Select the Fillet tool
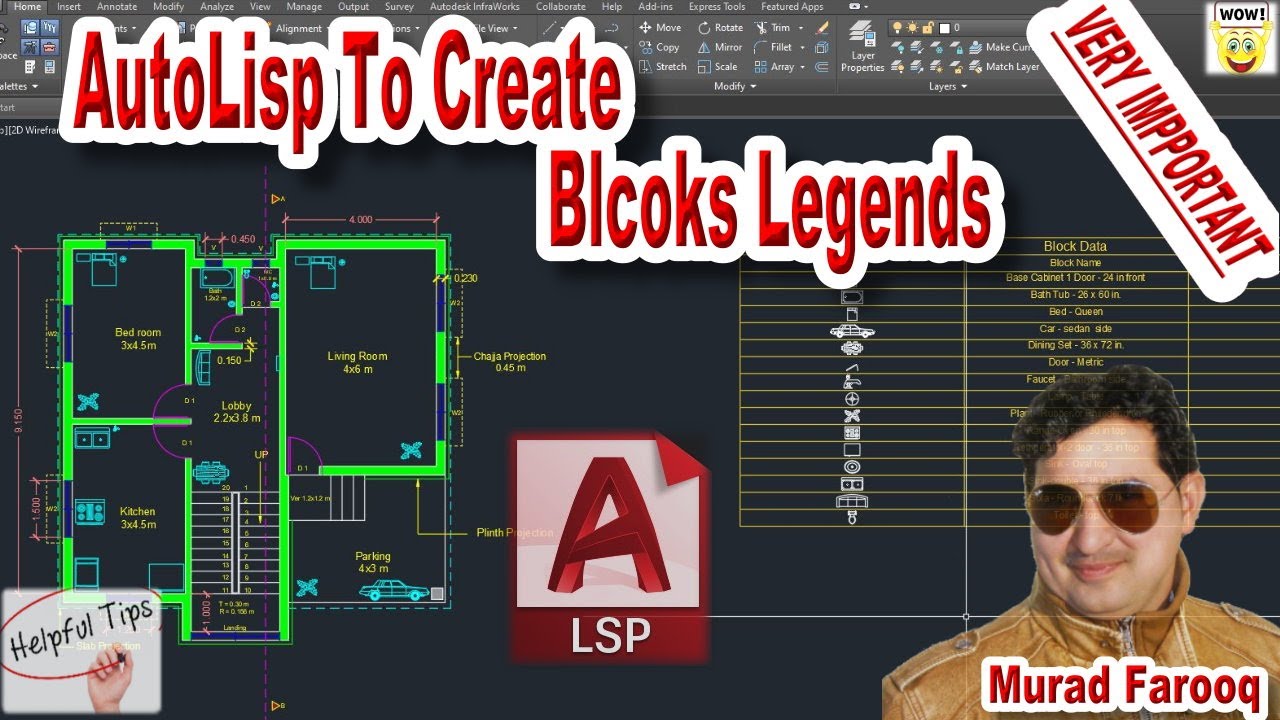Image resolution: width=1280 pixels, height=720 pixels. point(773,47)
